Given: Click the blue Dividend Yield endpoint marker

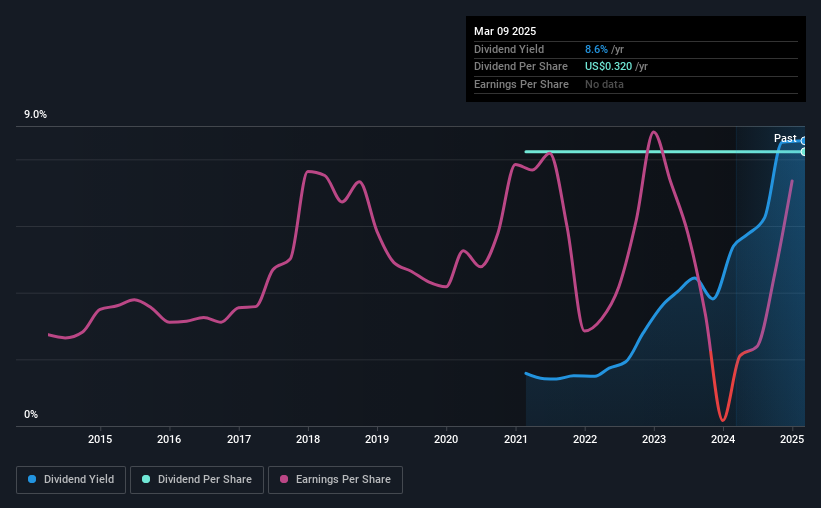Looking at the screenshot, I should coord(804,141).
